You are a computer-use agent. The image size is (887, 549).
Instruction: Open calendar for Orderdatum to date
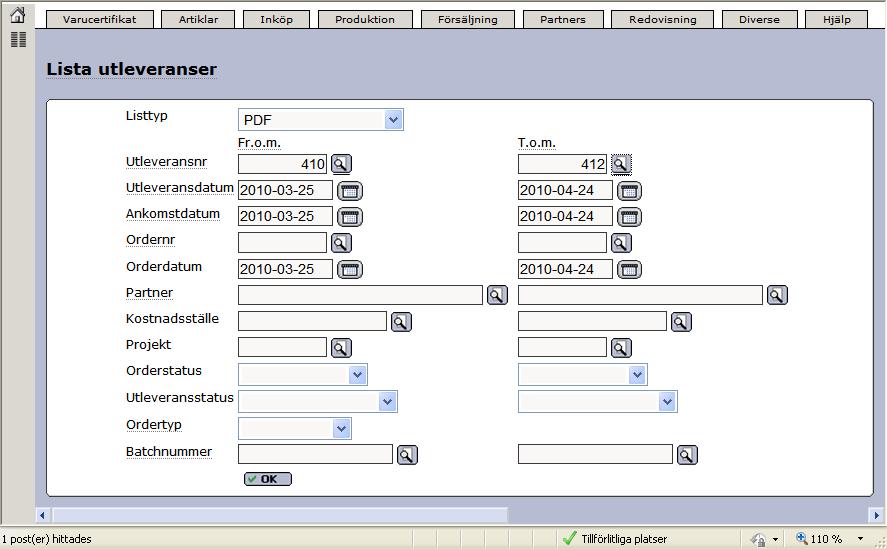click(x=629, y=269)
